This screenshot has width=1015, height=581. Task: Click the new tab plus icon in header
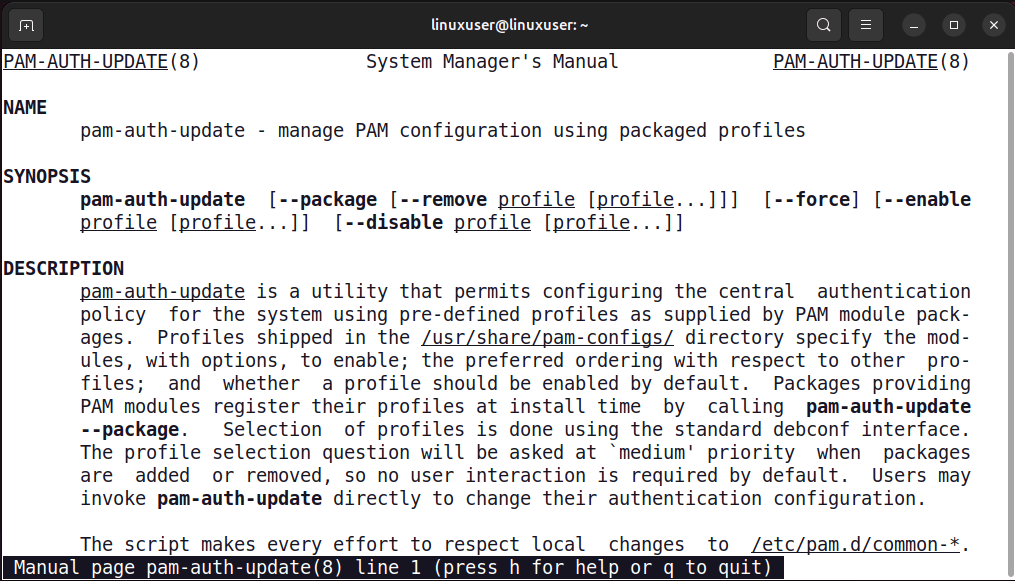pyautogui.click(x=25, y=24)
